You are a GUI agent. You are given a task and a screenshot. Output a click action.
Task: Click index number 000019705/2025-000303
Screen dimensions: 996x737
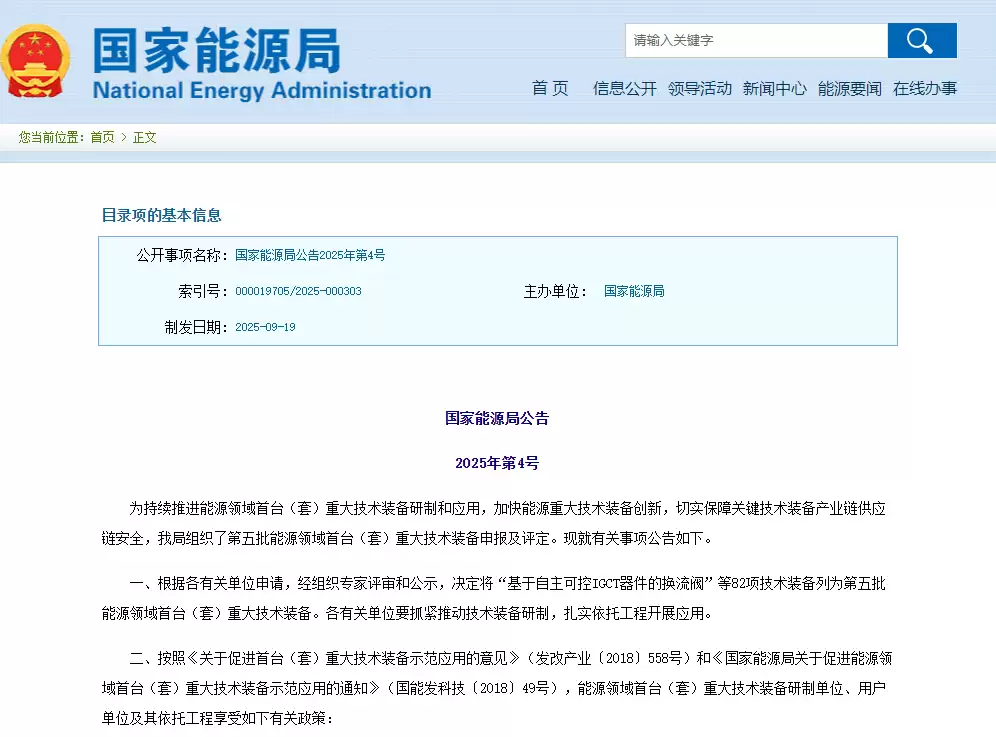[297, 291]
